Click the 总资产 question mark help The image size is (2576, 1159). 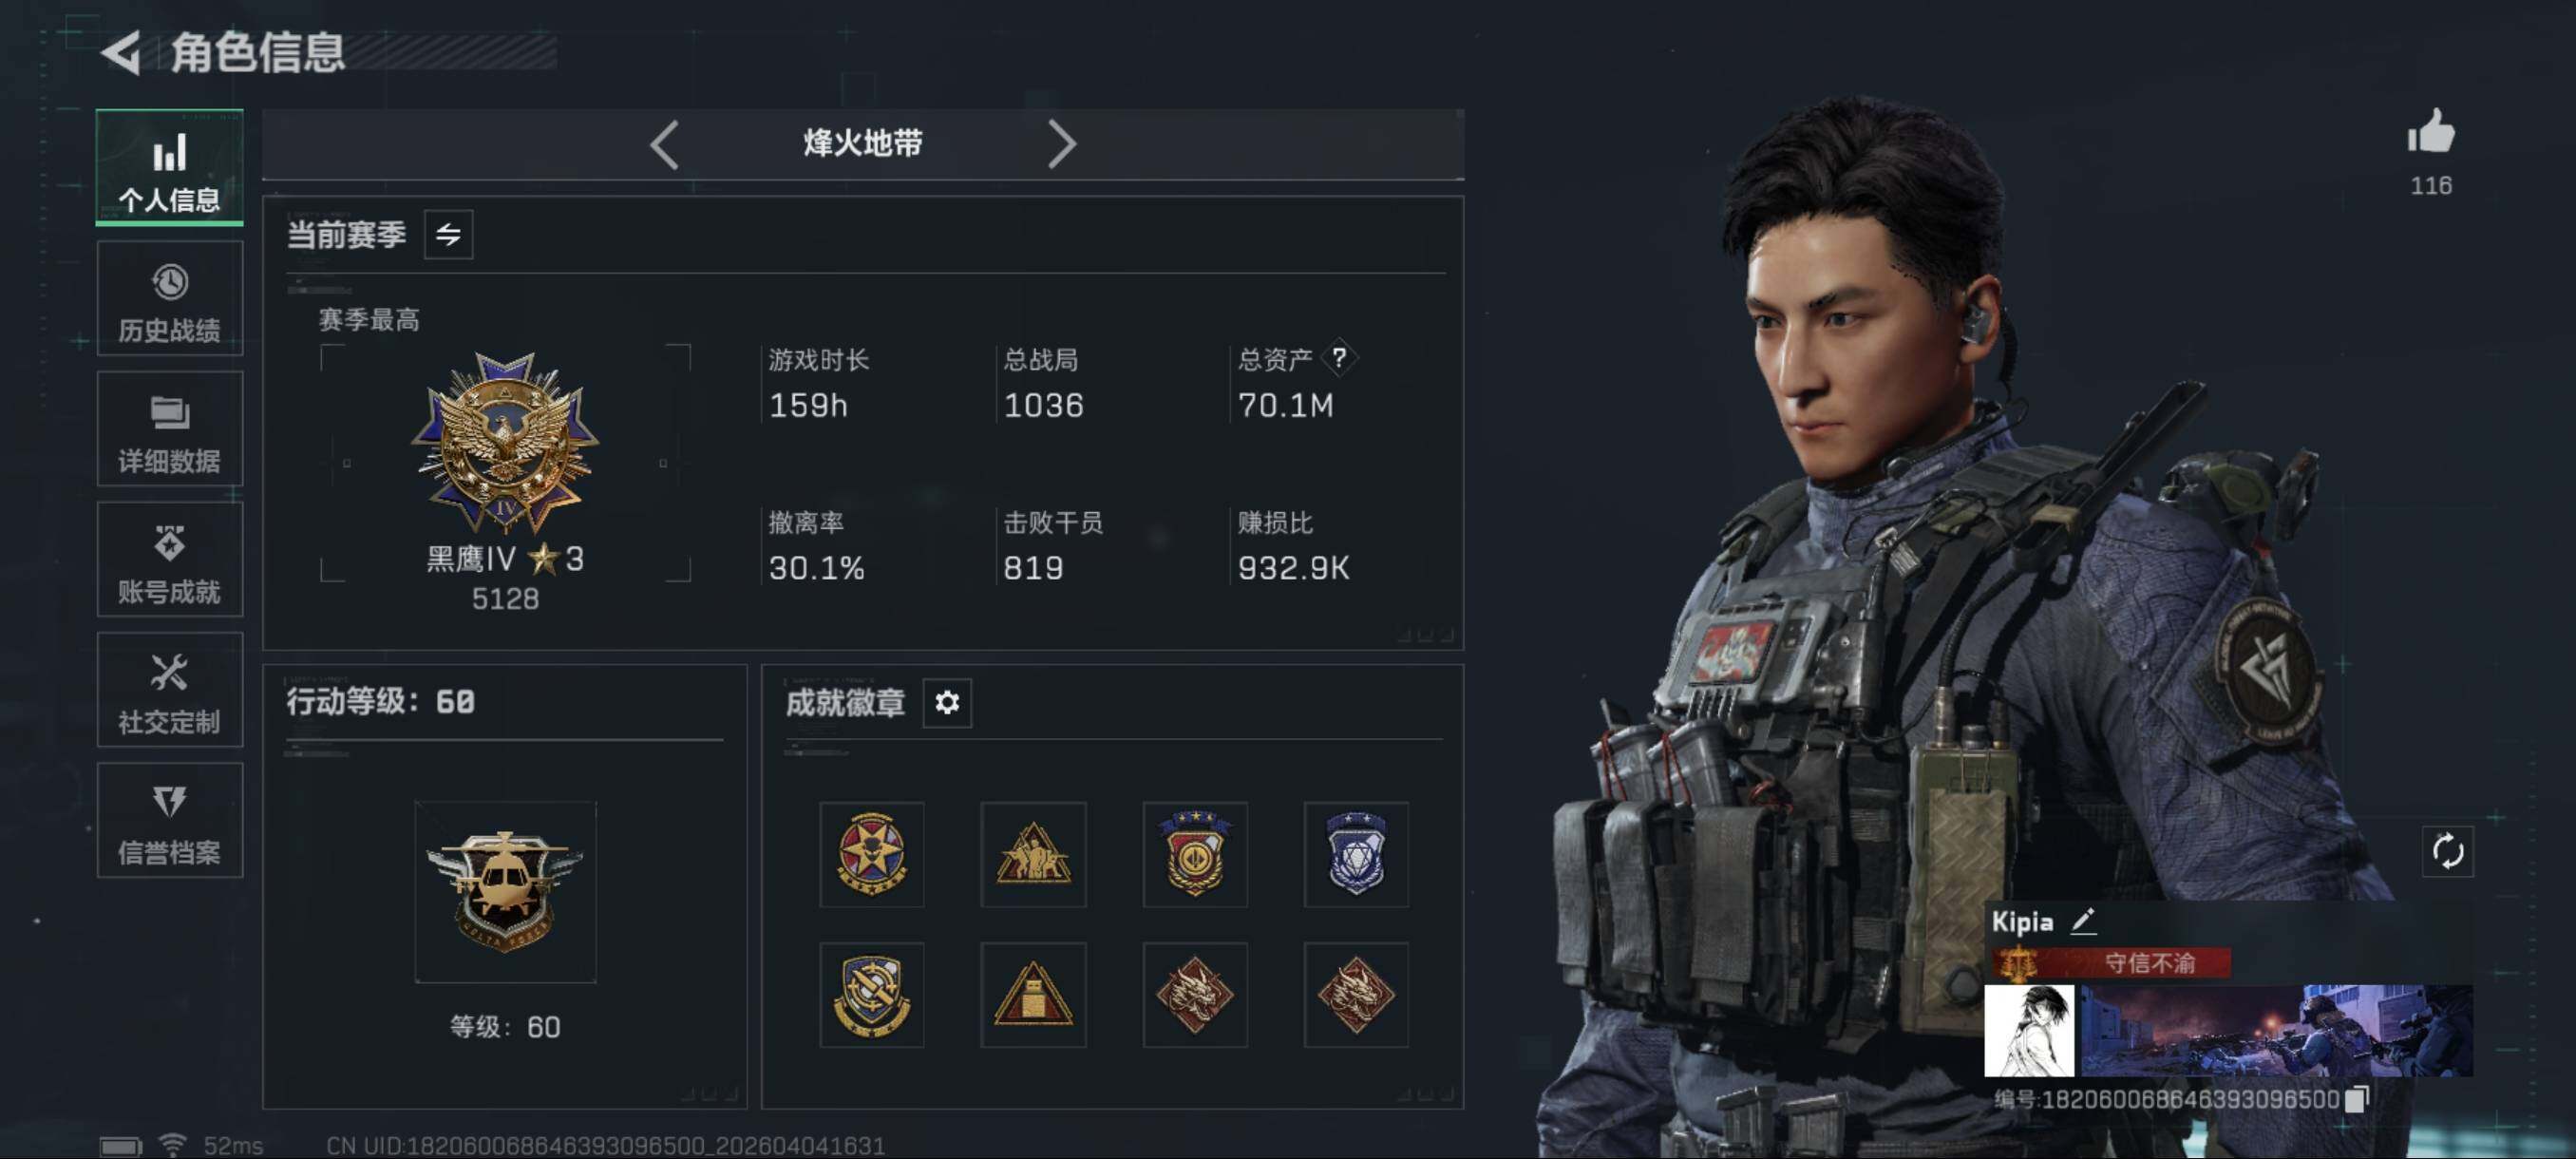pos(1339,358)
